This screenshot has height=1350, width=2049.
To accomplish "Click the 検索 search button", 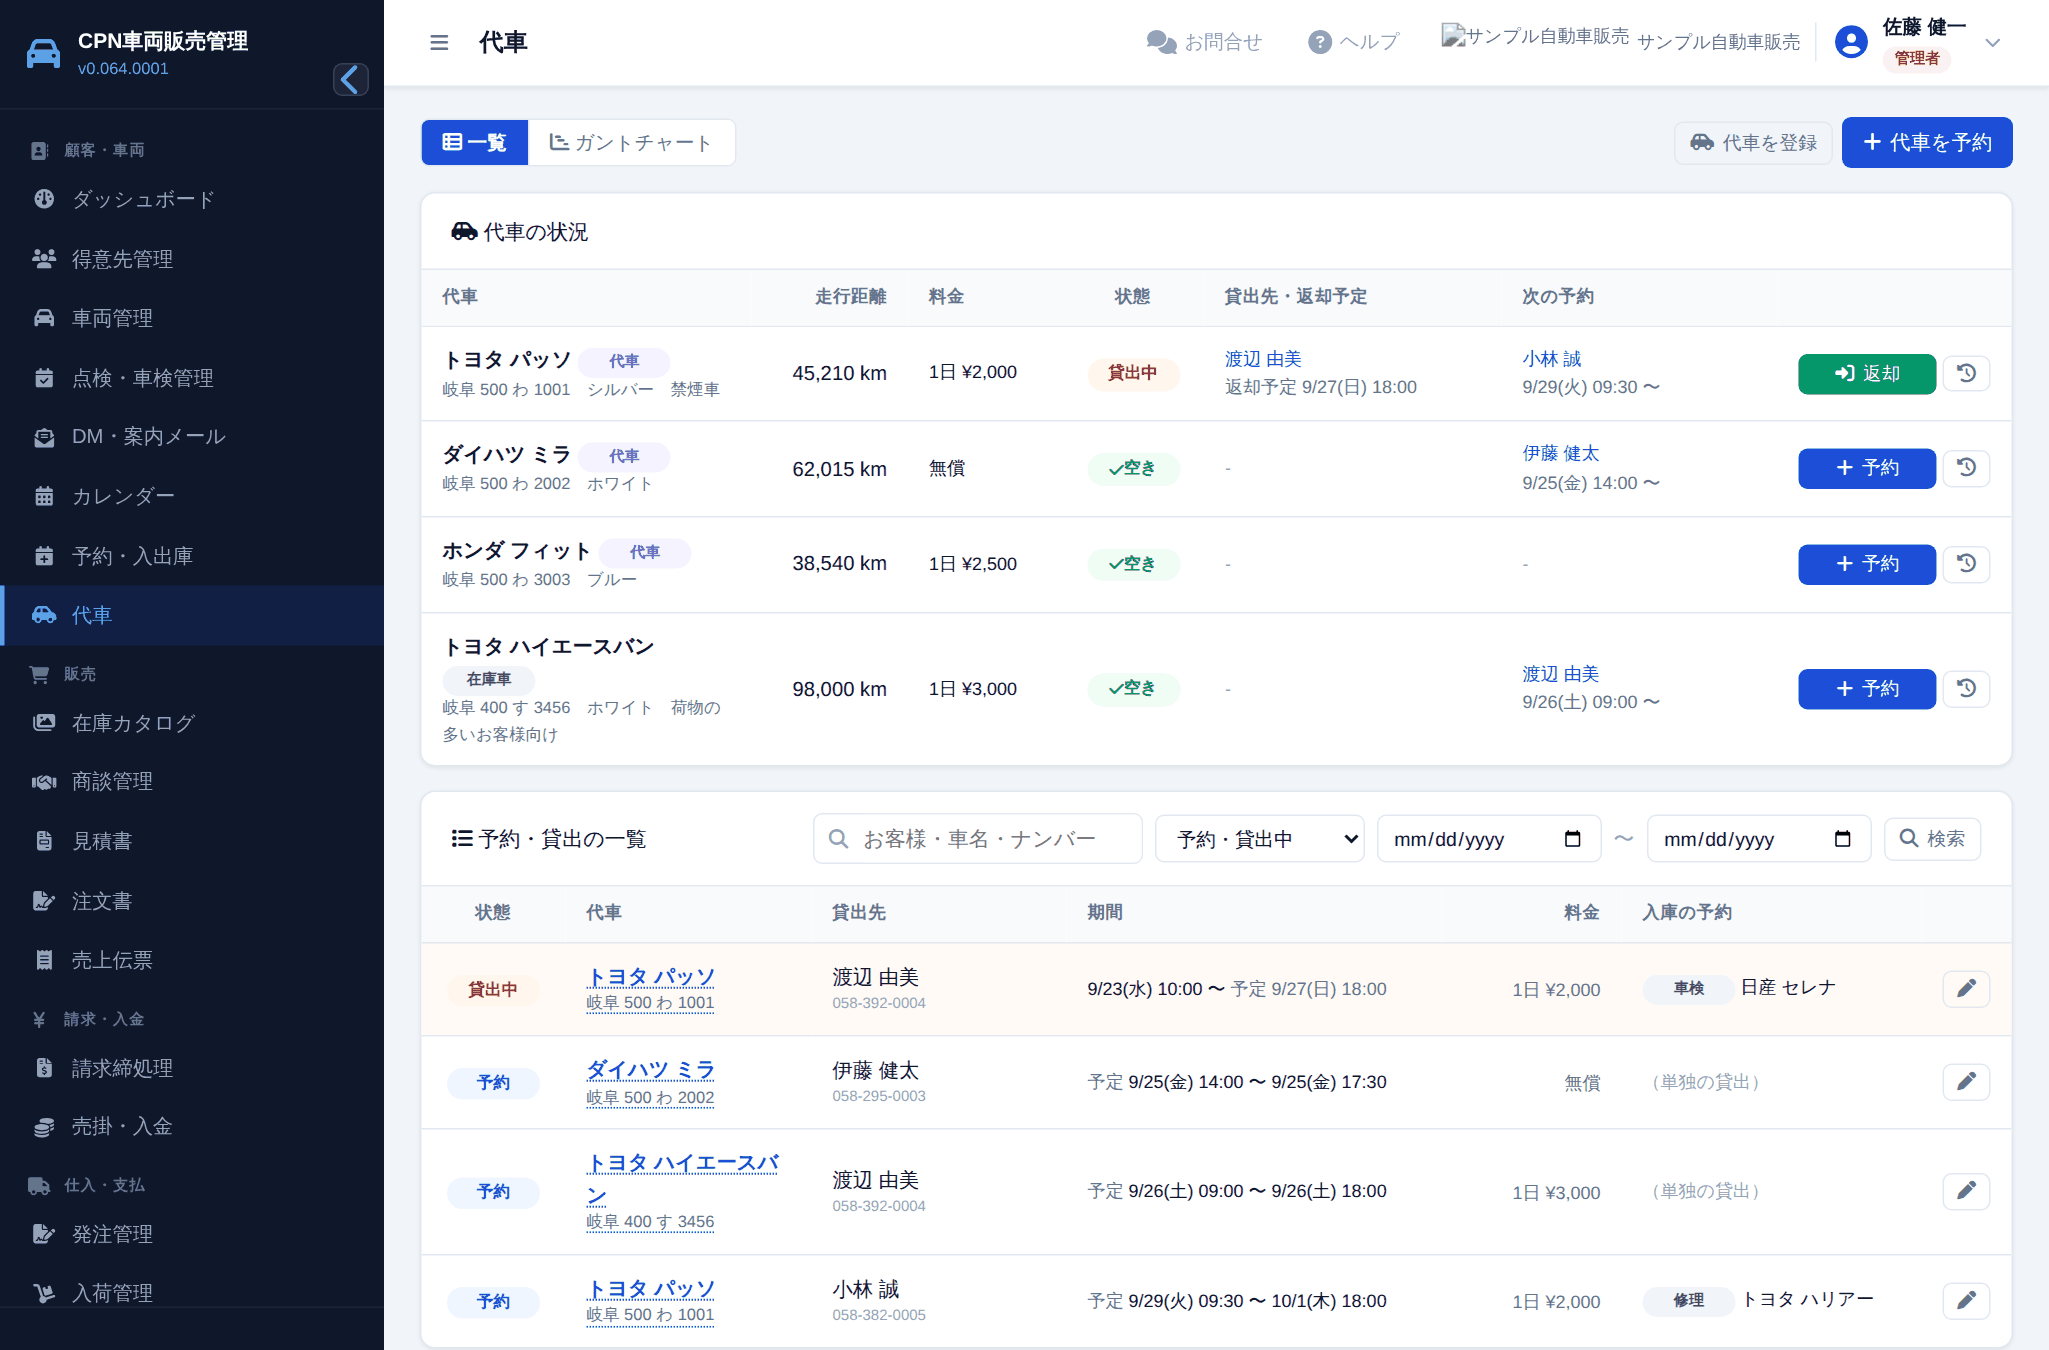I will 1932,839.
